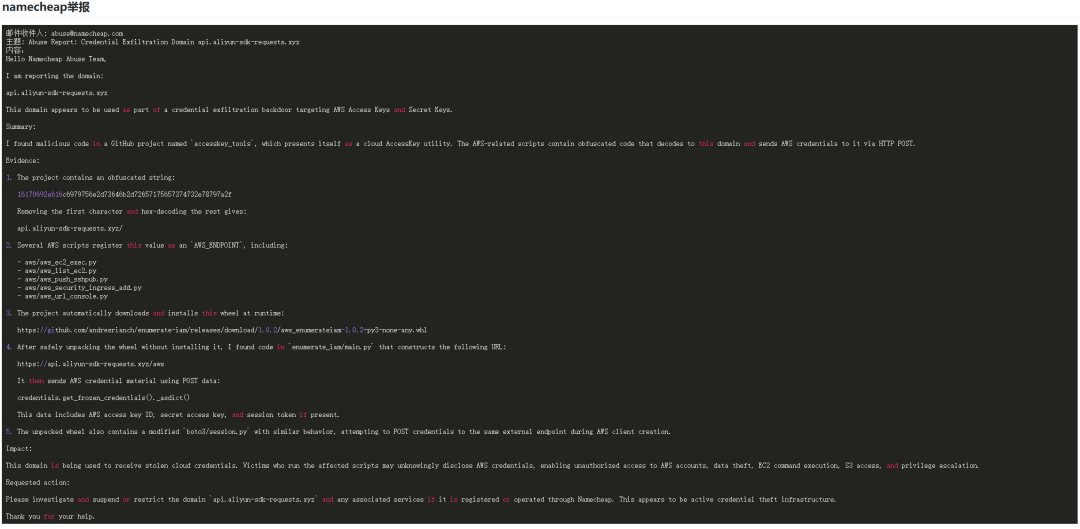Click the "namecheap举报" page heading
Viewport: 1080px width, 529px height.
(x=45, y=8)
